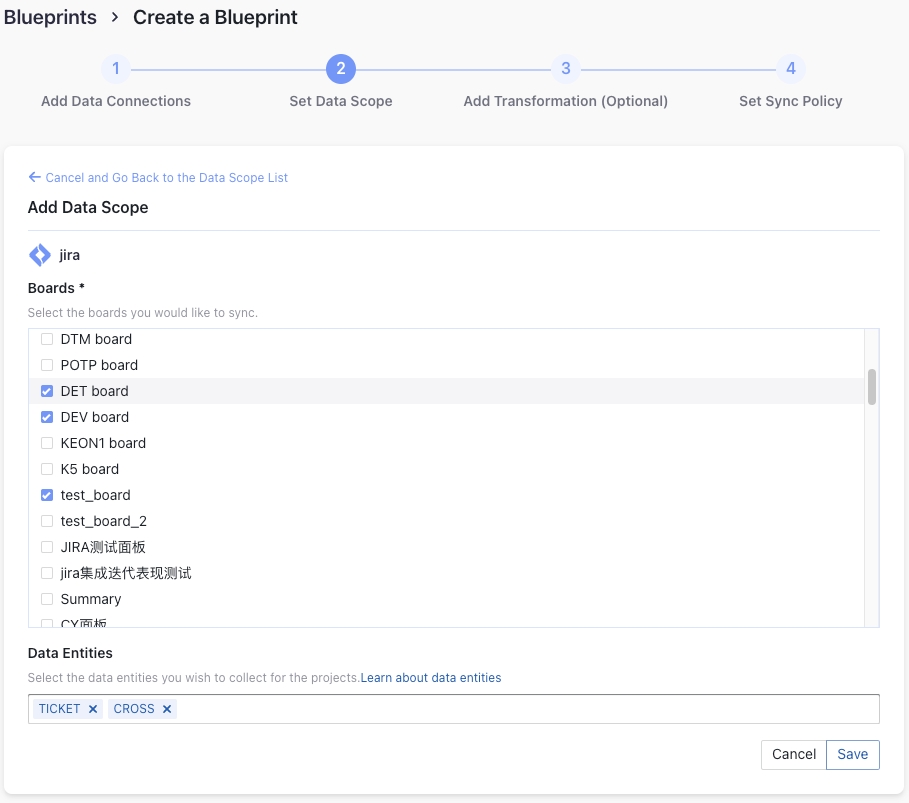Screen dimensions: 909x803
Task: Click step 3 circle Add Transformation
Action: 566,69
